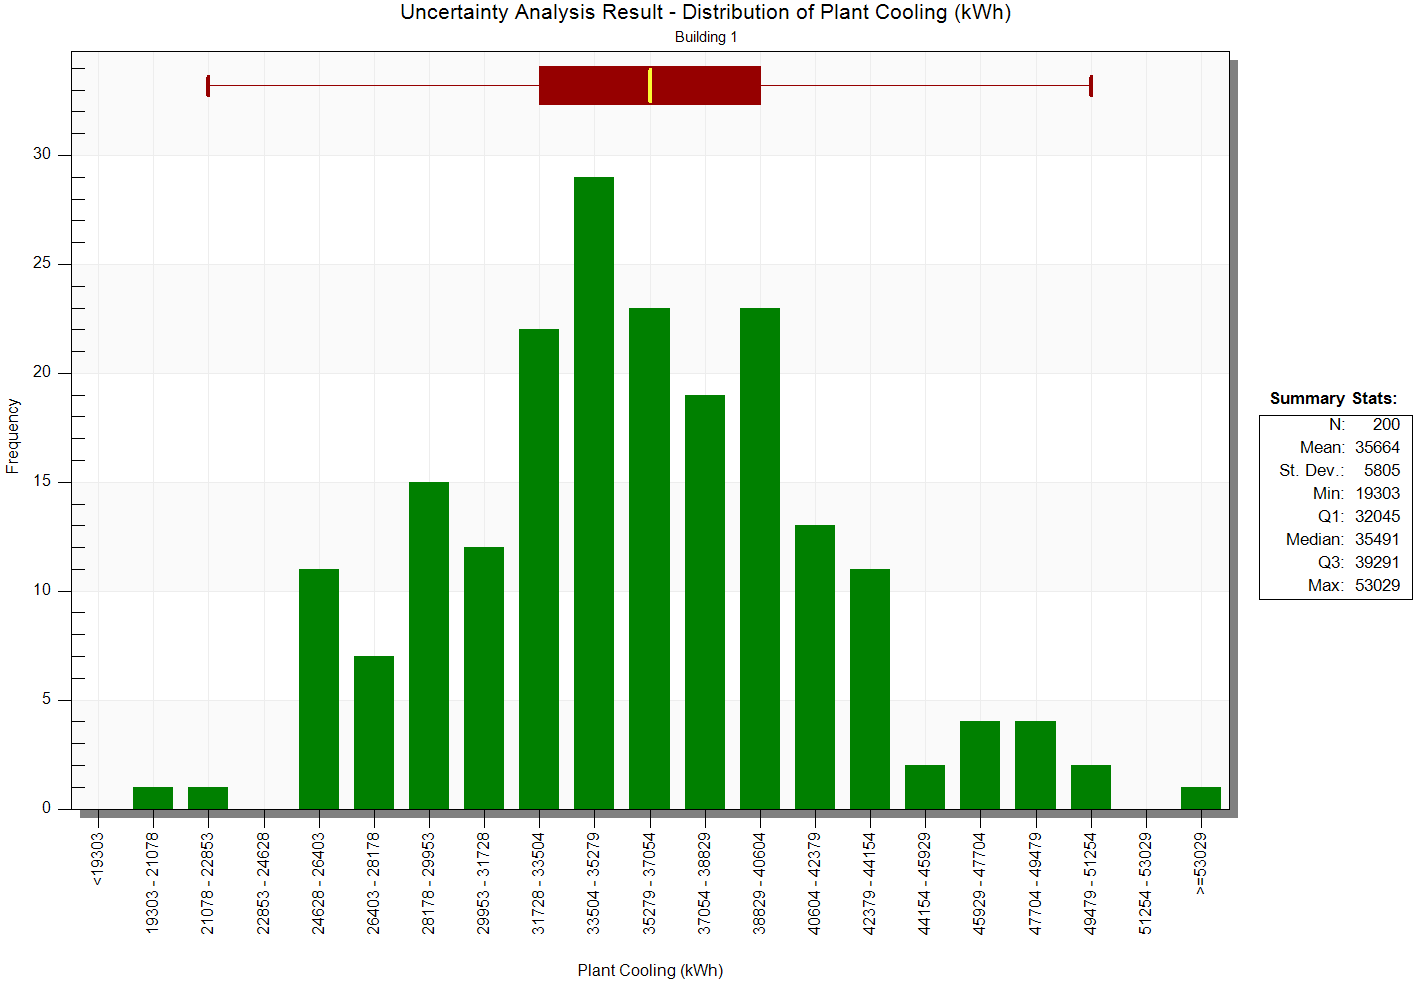Select the Max value 53029
The width and height of the screenshot is (1413, 990).
(x=1377, y=585)
